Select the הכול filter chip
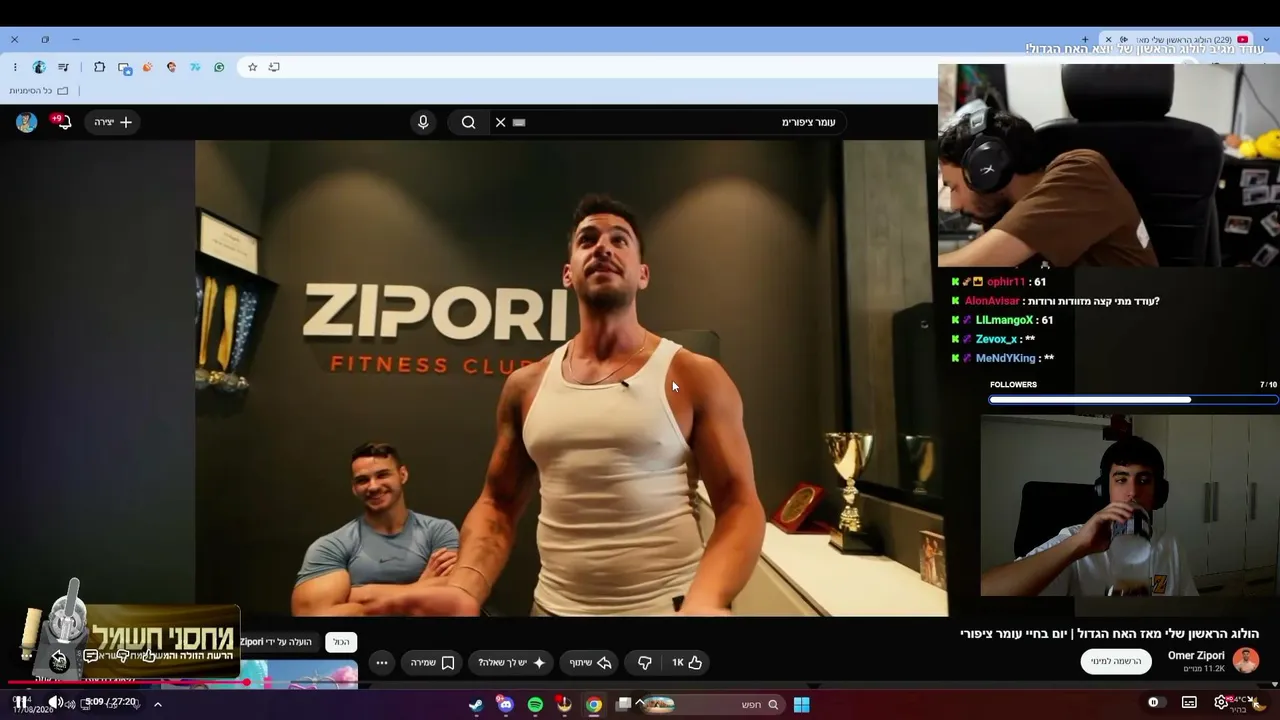This screenshot has height=720, width=1280. point(341,642)
